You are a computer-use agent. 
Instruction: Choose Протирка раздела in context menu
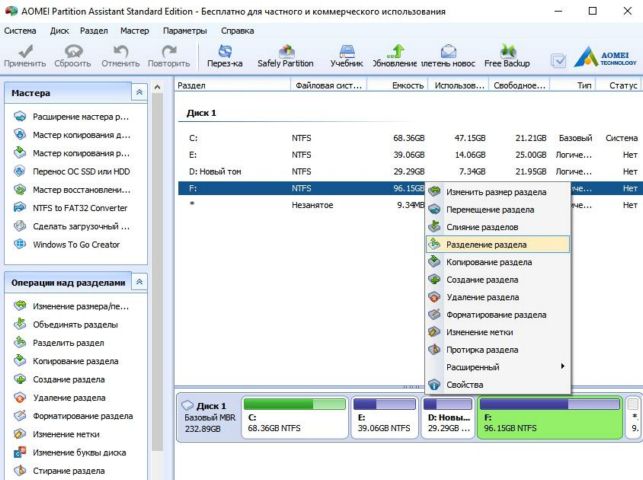pyautogui.click(x=498, y=350)
